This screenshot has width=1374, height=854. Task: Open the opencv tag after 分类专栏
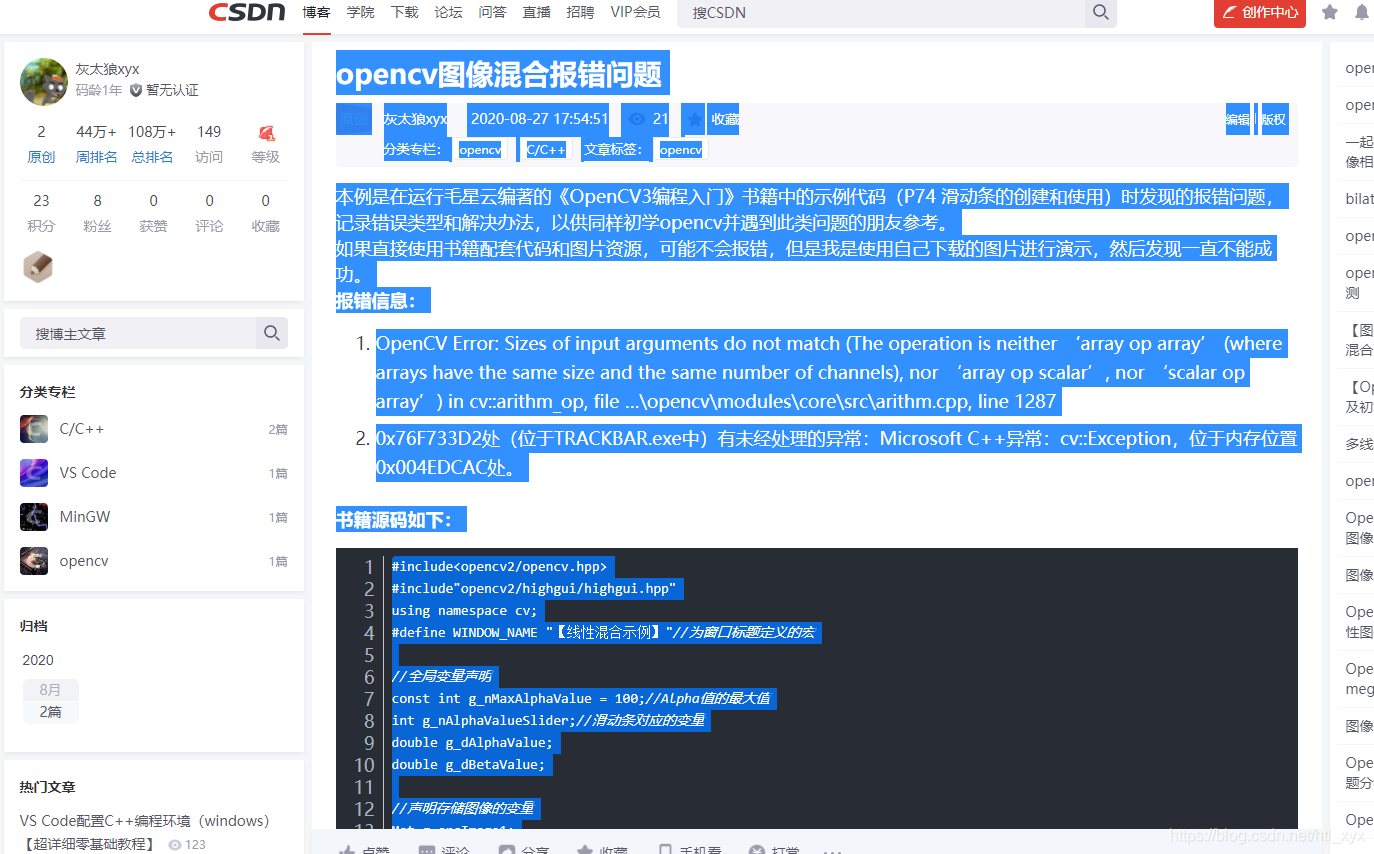coord(480,150)
